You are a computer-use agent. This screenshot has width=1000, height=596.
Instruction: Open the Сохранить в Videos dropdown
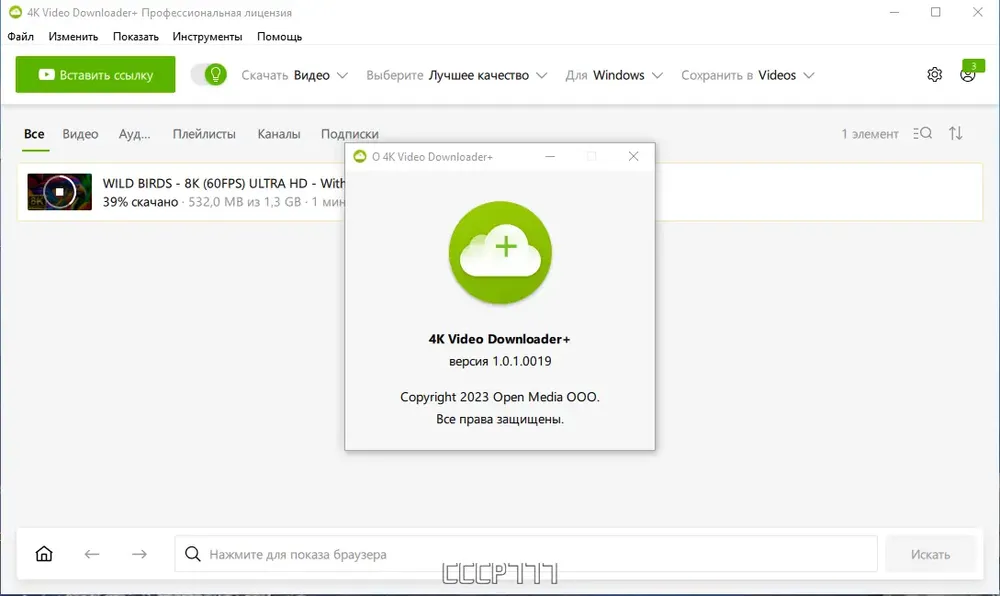(x=747, y=75)
